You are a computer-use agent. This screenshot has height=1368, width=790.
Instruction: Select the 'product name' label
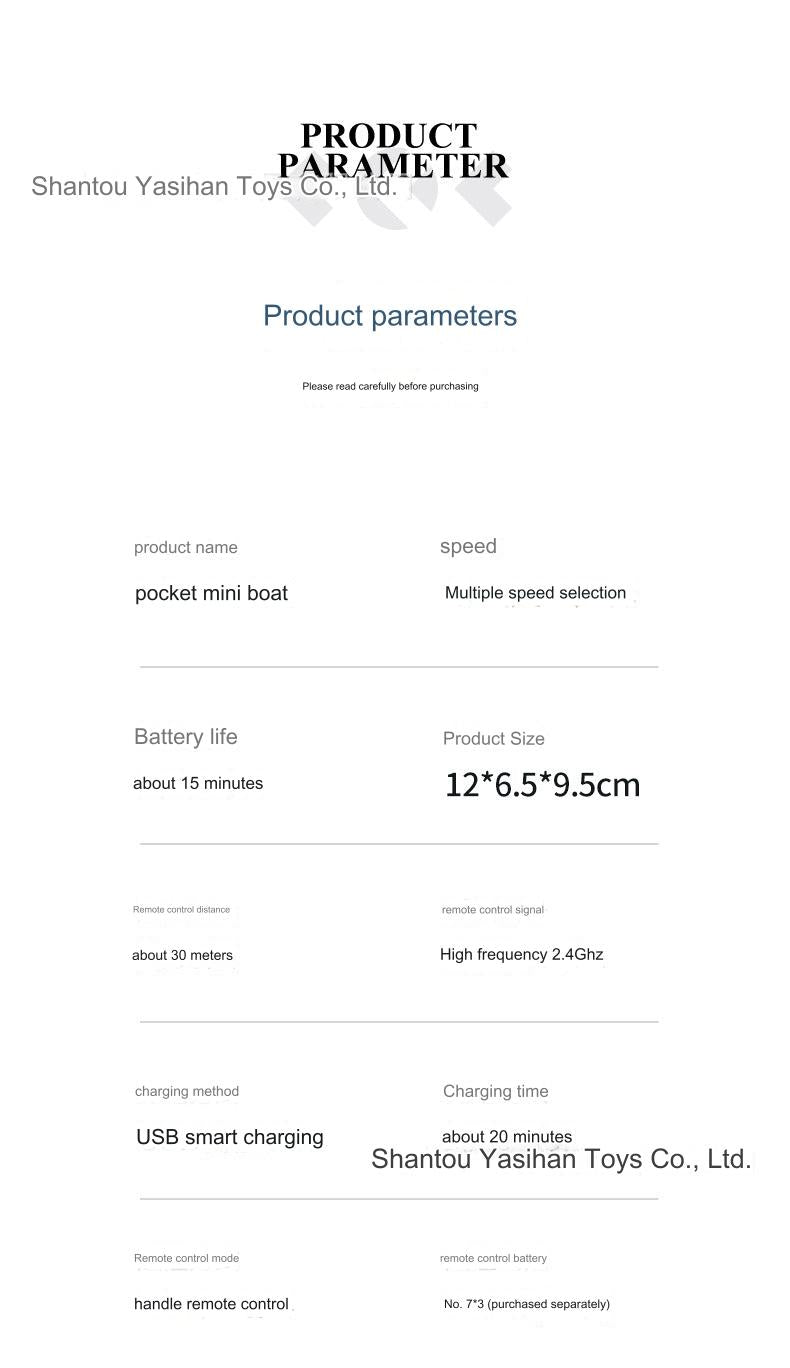[x=186, y=547]
